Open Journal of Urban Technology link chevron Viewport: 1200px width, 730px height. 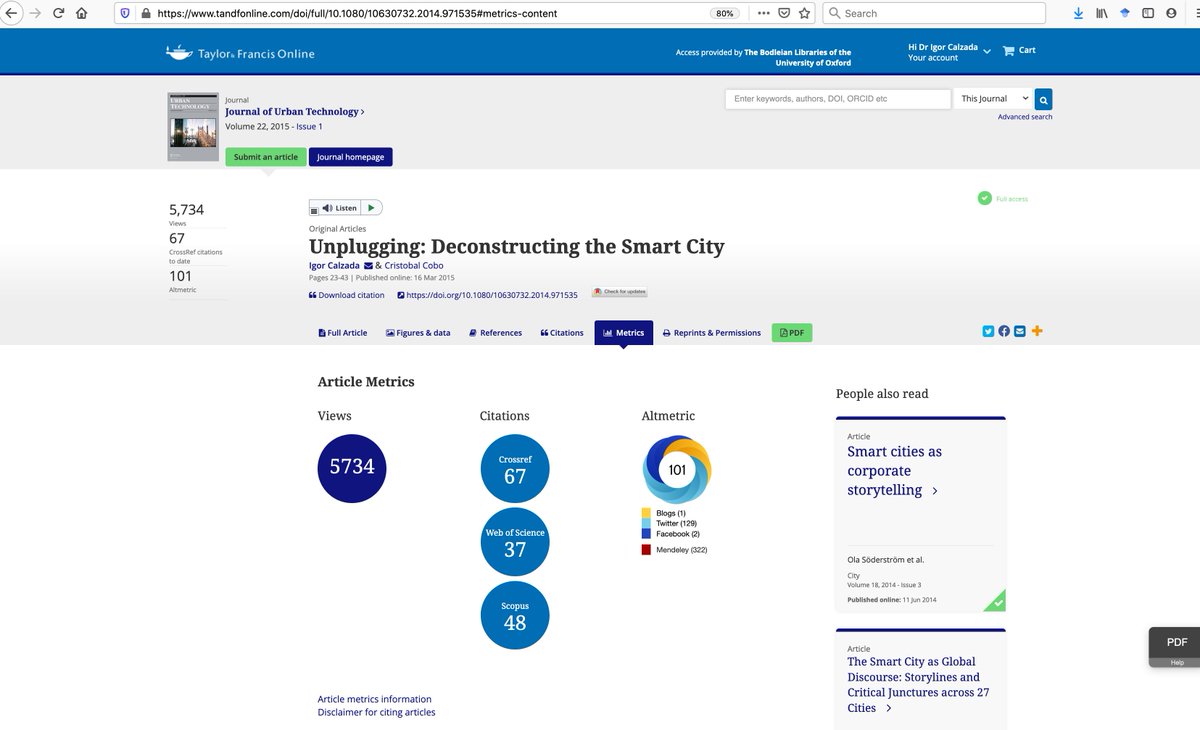362,112
